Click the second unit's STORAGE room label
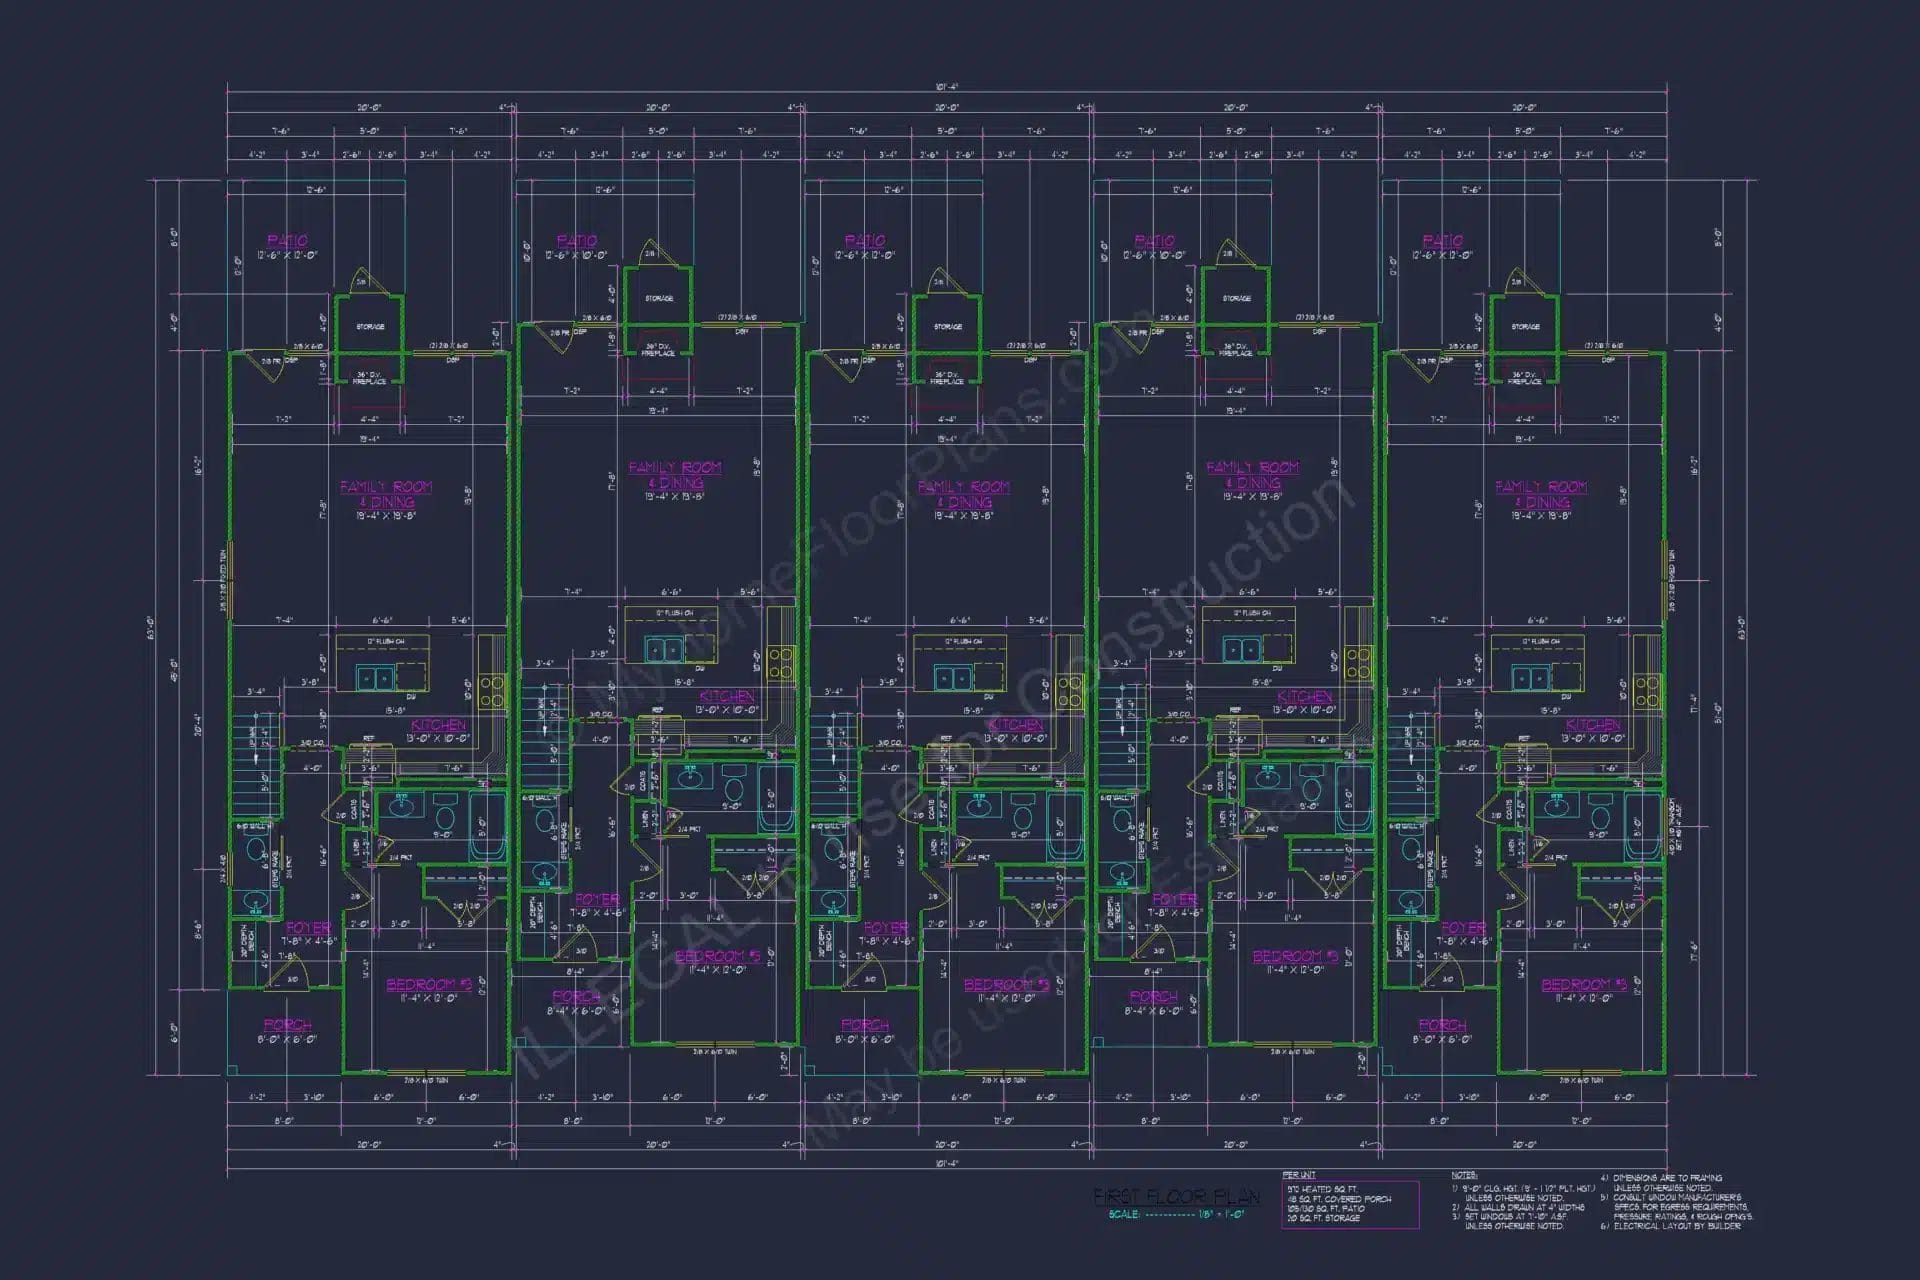1920x1280 pixels. tap(659, 299)
